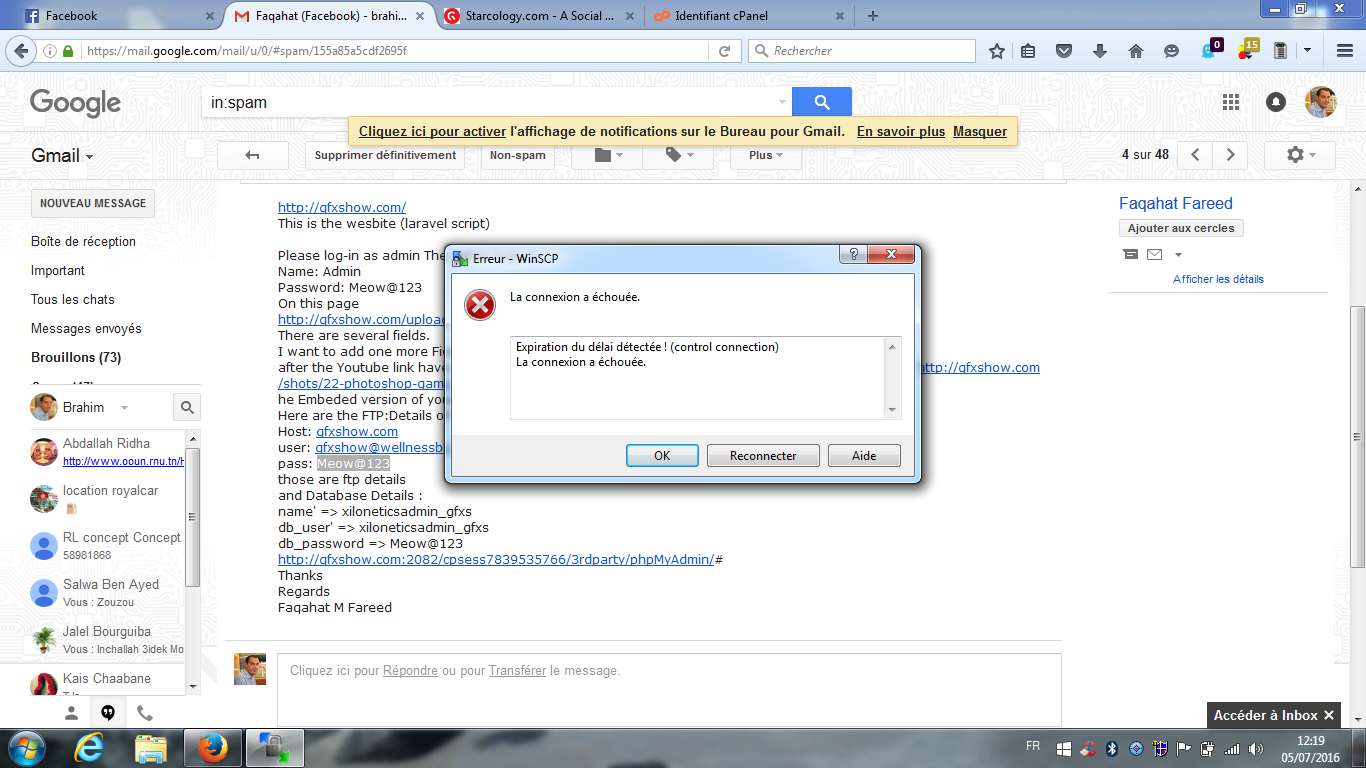The height and width of the screenshot is (768, 1366).
Task: Expand the Brahim chat status dropdown
Action: pyautogui.click(x=124, y=408)
